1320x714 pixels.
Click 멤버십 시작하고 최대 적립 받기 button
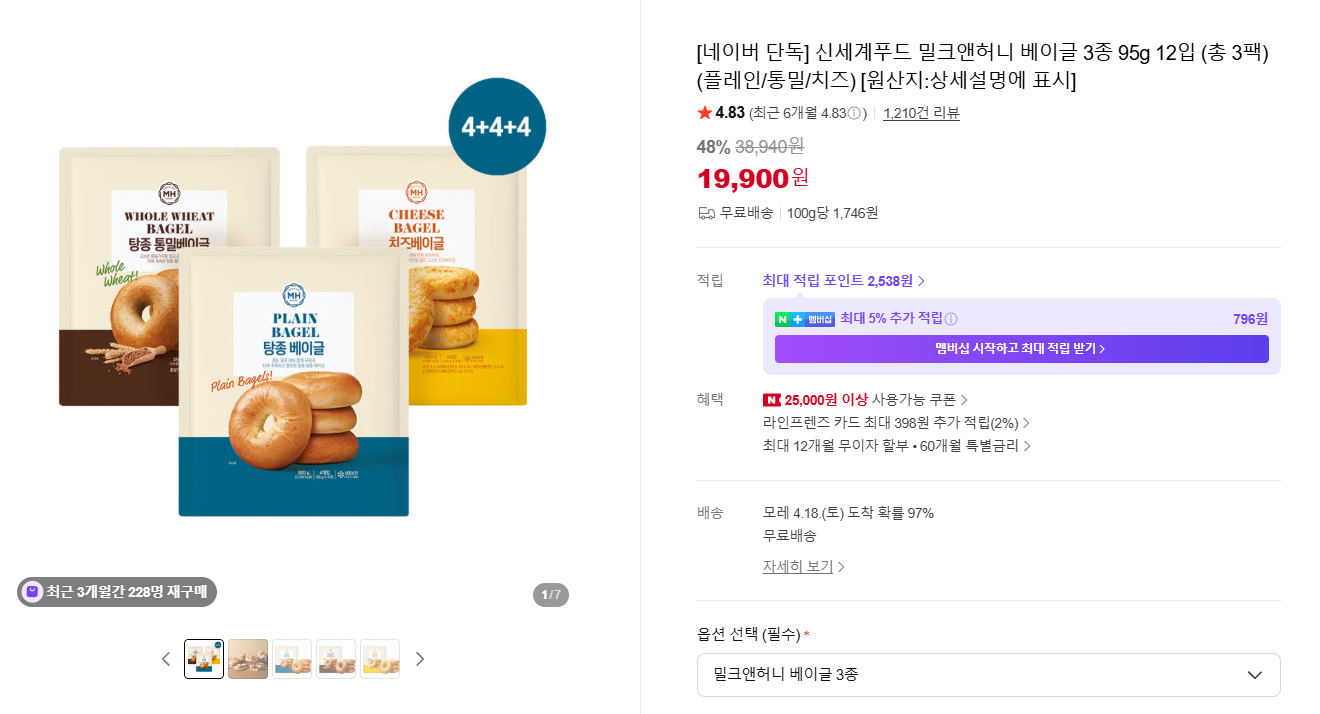pos(1021,349)
